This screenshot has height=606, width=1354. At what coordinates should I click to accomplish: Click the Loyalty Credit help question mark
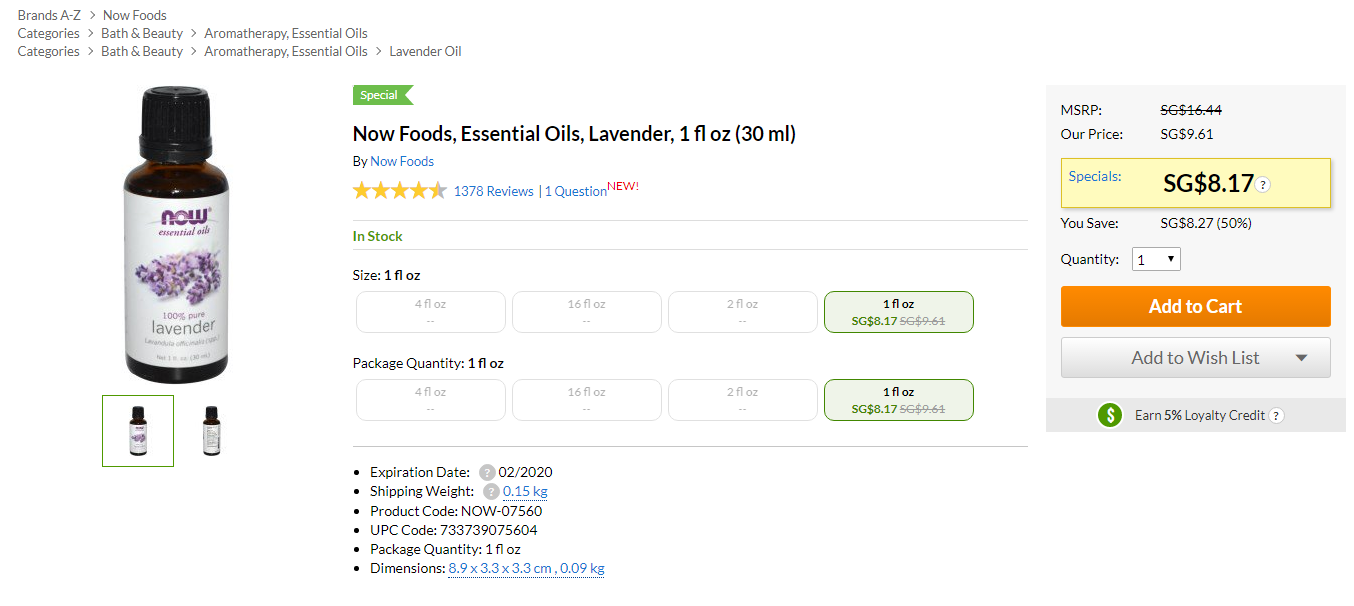click(x=1276, y=416)
